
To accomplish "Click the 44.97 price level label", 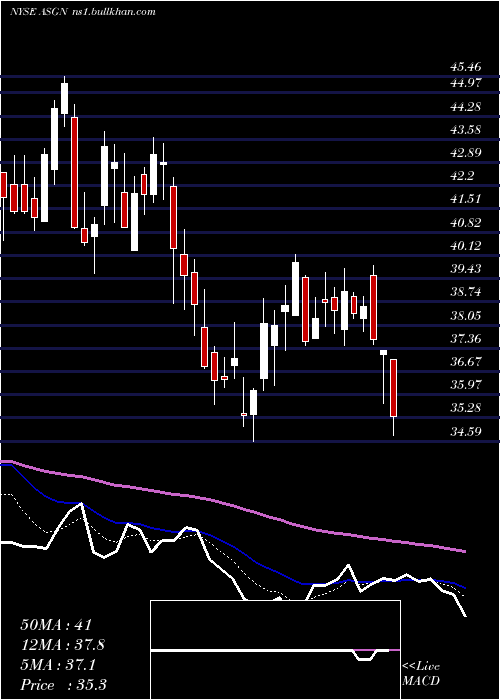I will click(466, 83).
